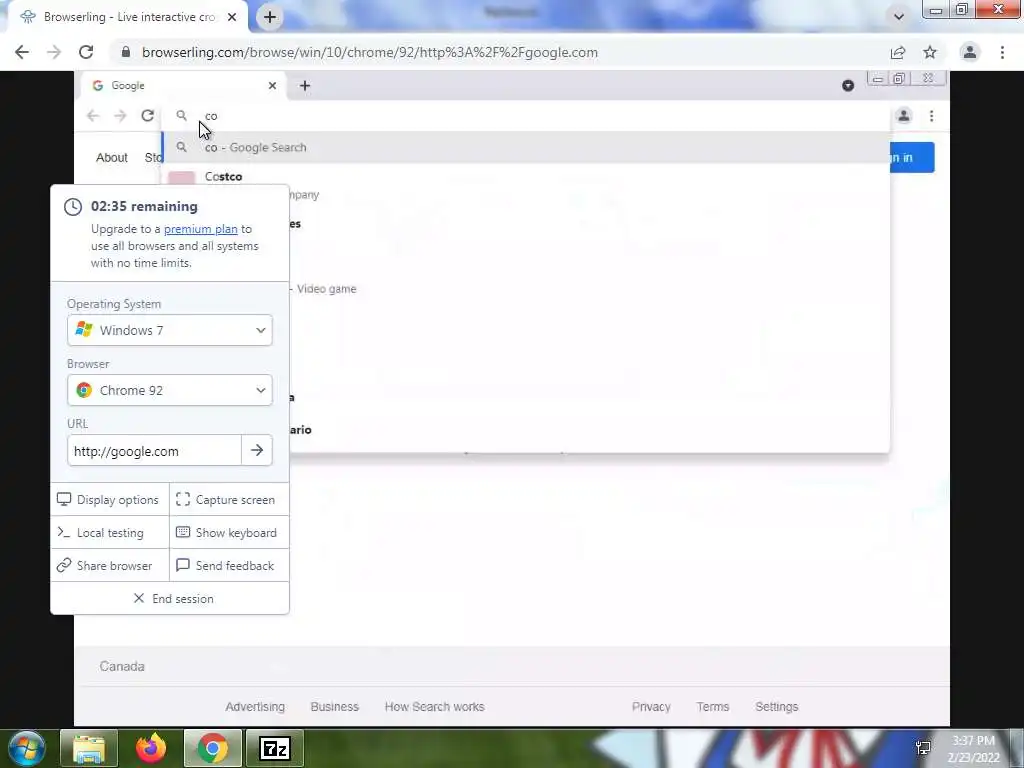1024x768 pixels.
Task: Open Terms footer link
Action: click(x=712, y=707)
